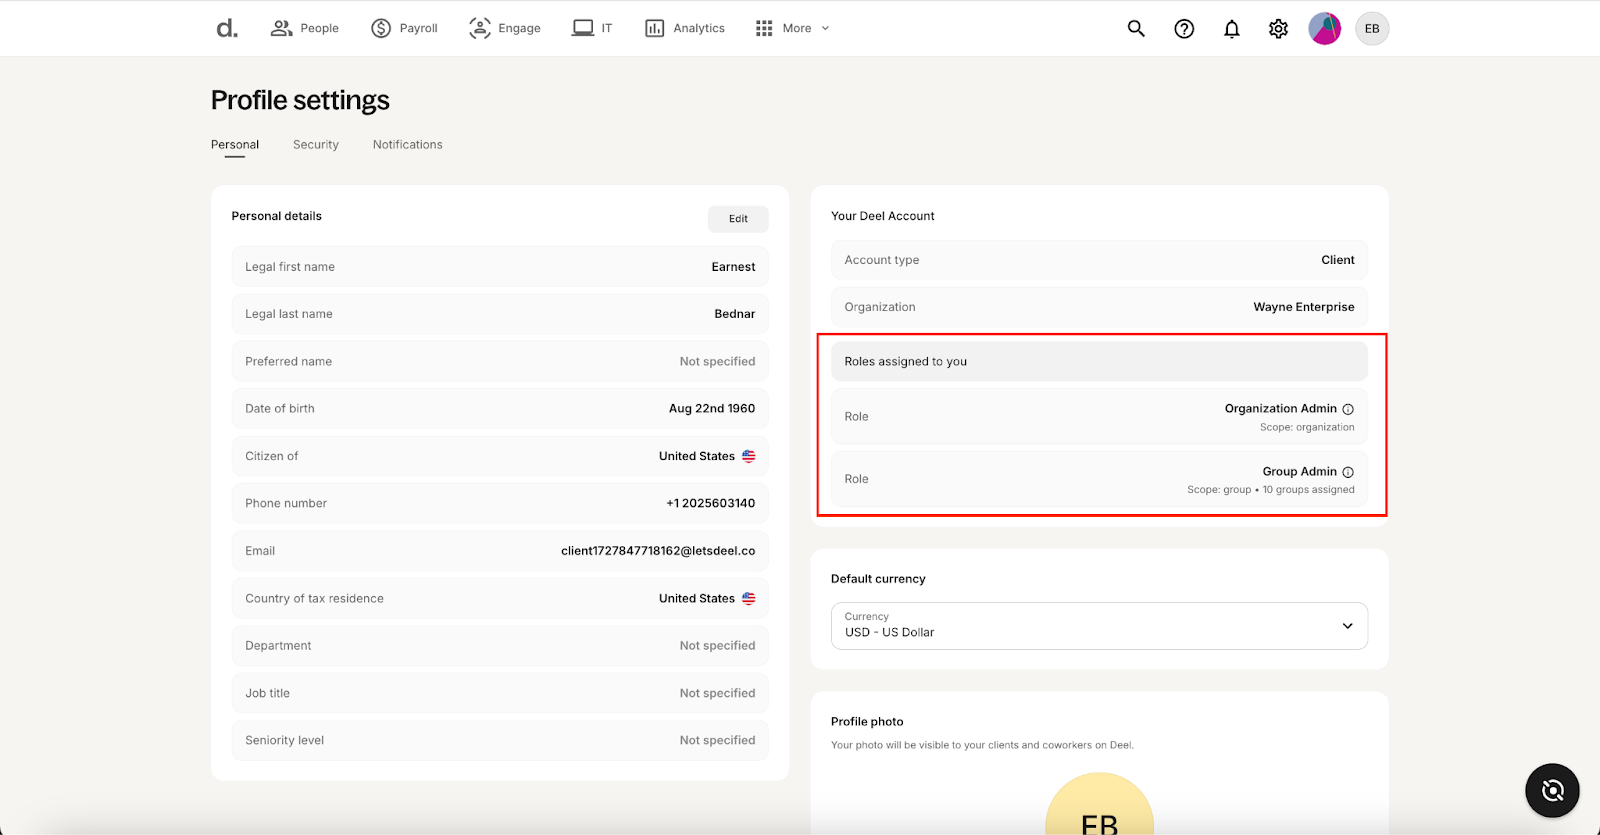Open the People menu
This screenshot has height=835, width=1600.
[x=305, y=28]
